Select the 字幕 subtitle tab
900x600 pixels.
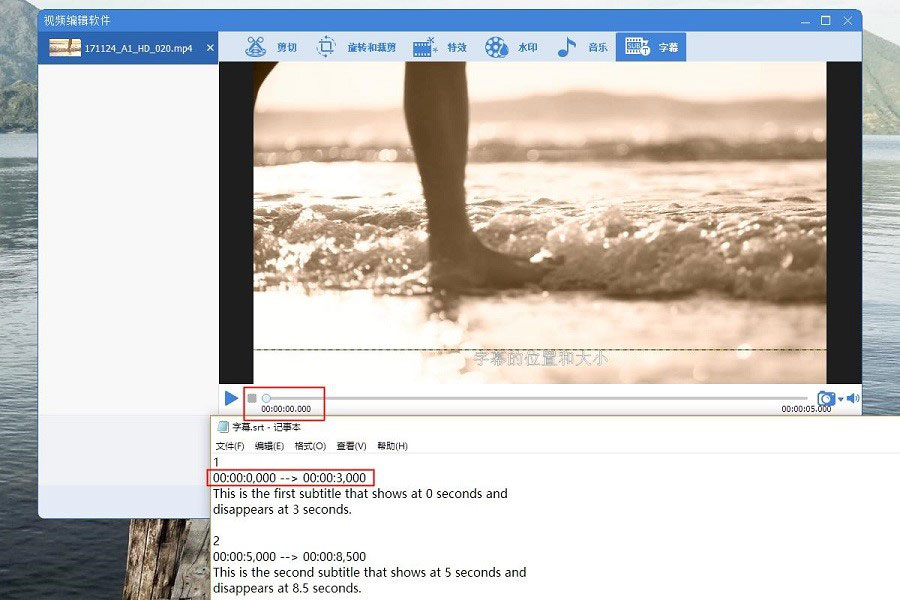point(651,47)
